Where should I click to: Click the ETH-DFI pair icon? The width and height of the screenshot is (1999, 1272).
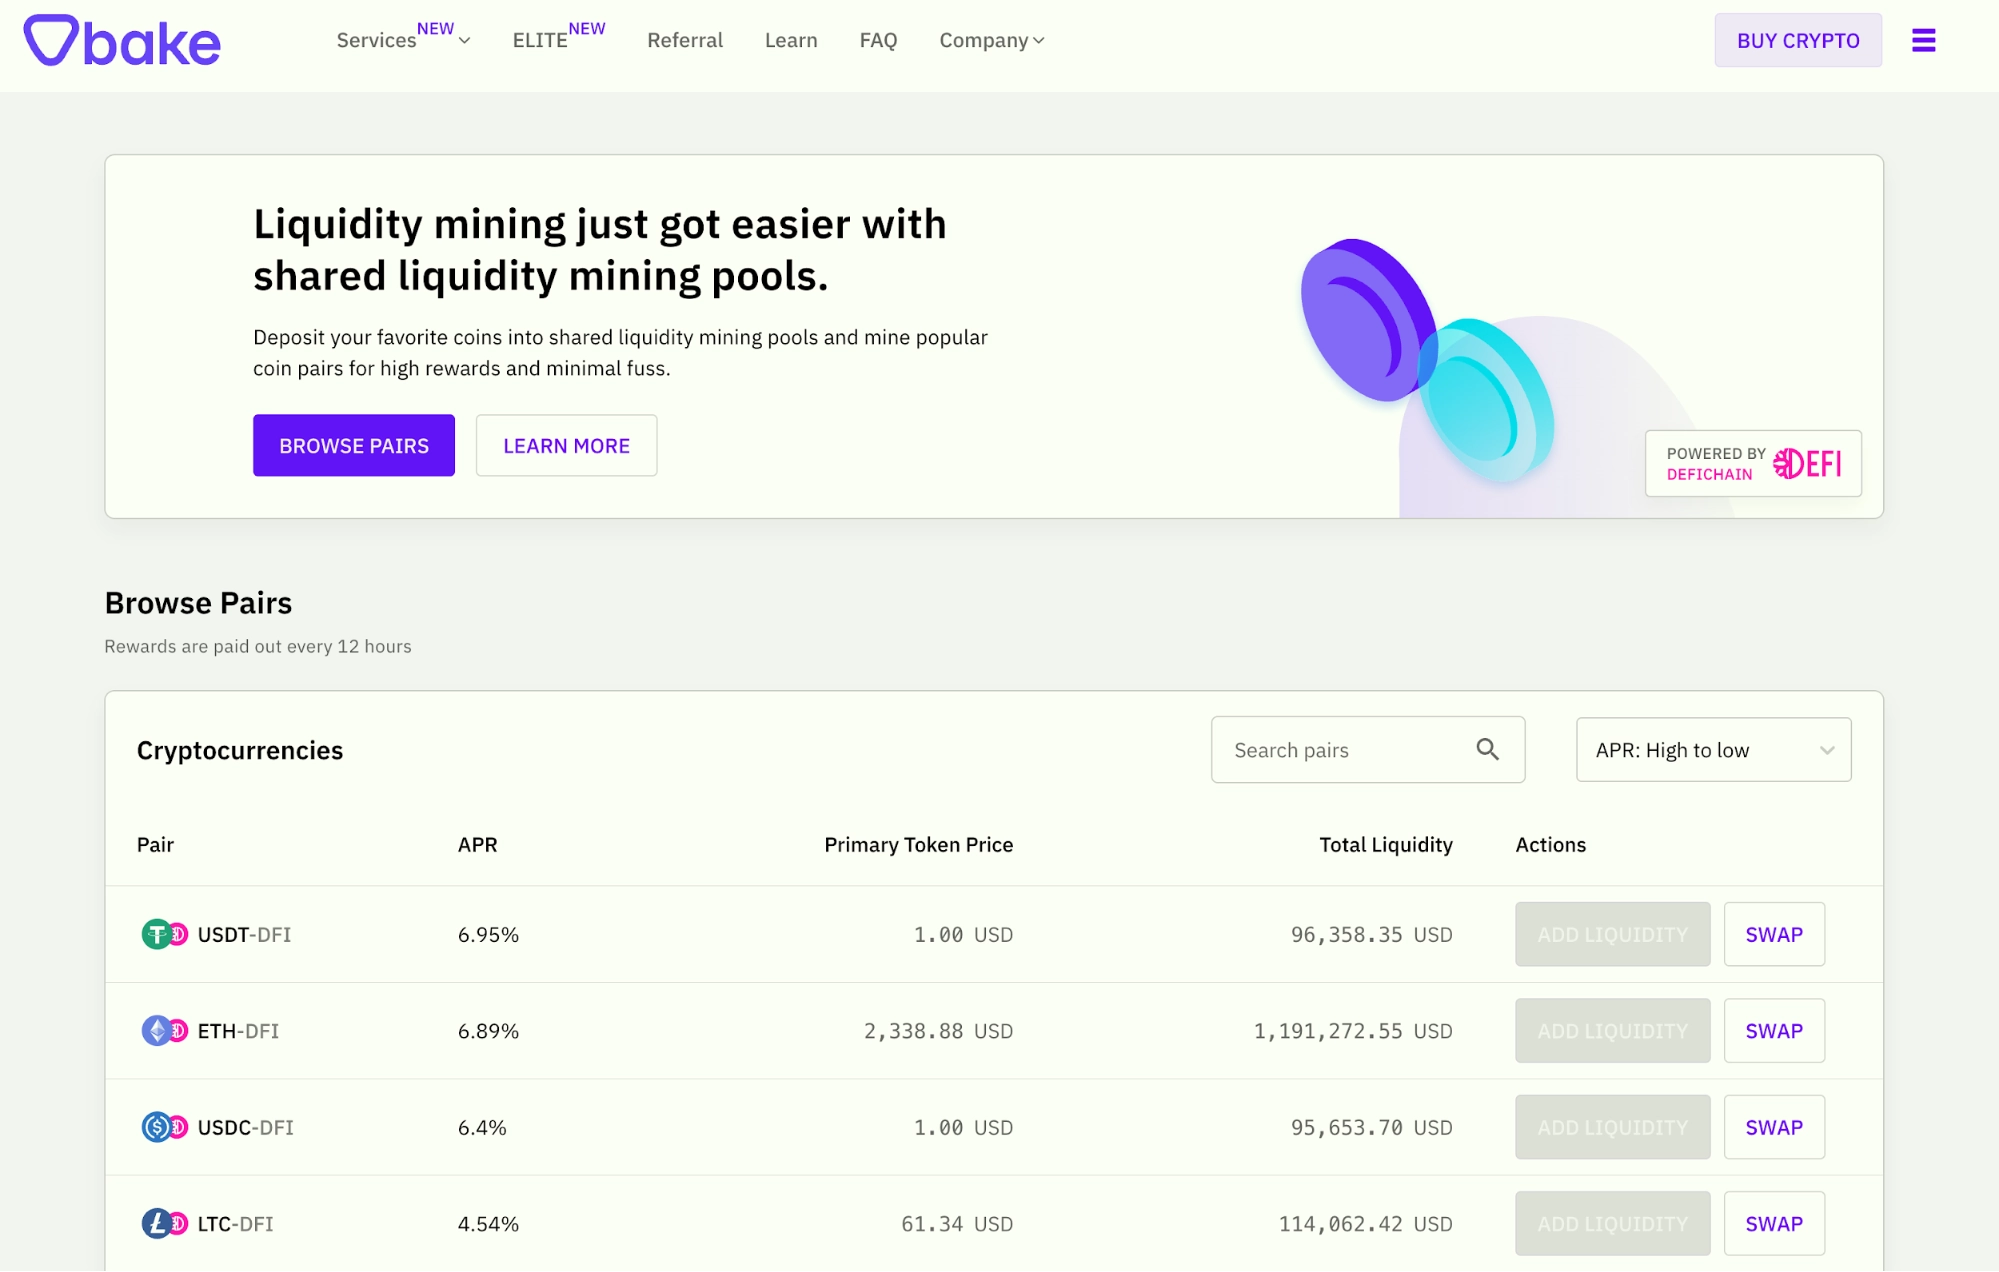pyautogui.click(x=164, y=1031)
